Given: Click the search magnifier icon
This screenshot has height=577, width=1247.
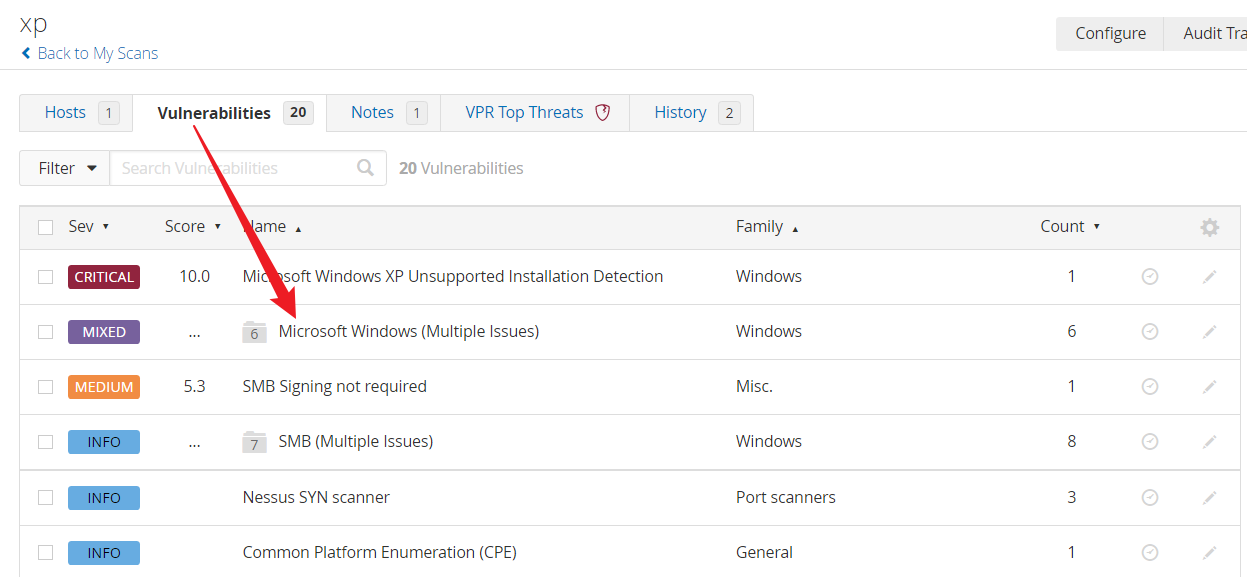Looking at the screenshot, I should tap(366, 168).
